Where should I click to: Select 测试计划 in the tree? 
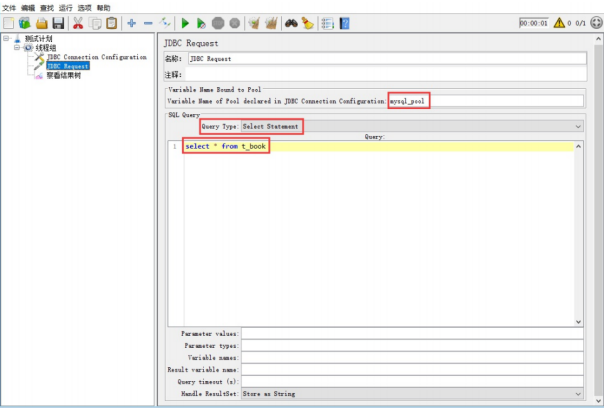tap(39, 39)
